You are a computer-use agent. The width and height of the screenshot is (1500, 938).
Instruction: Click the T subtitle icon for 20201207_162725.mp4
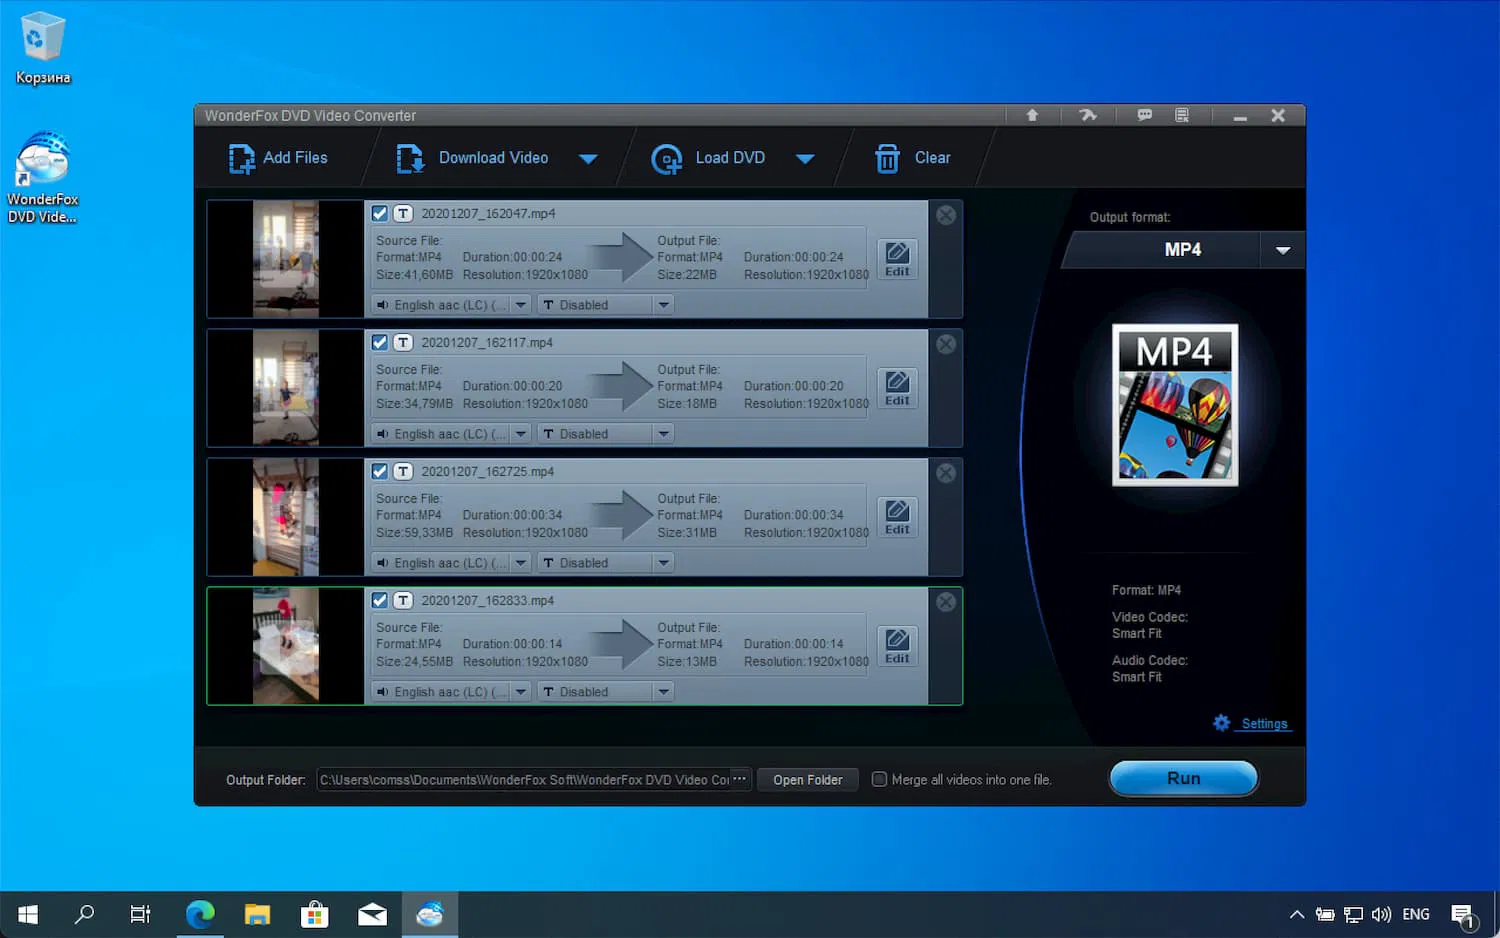(403, 471)
